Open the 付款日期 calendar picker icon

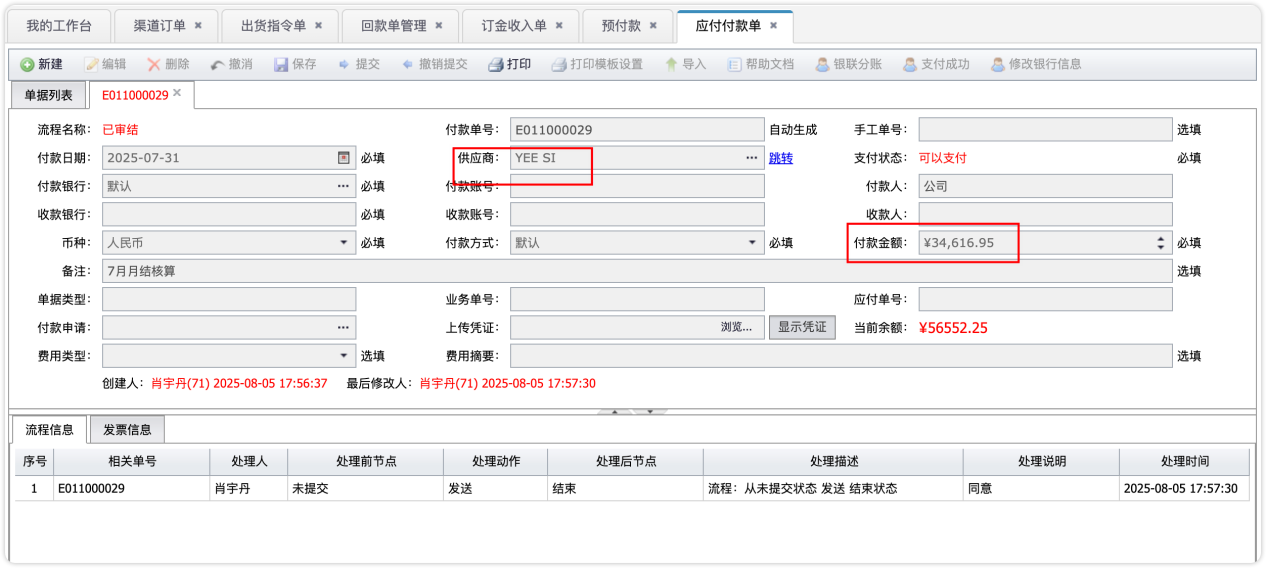[343, 158]
